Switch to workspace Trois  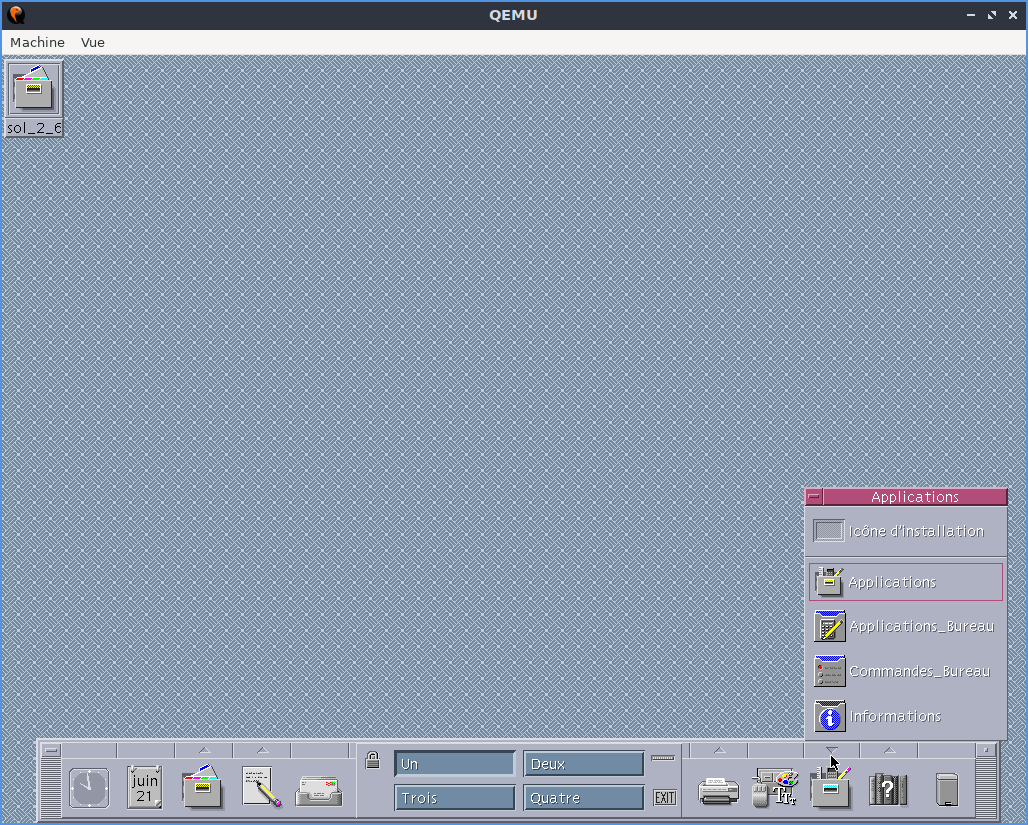[454, 798]
